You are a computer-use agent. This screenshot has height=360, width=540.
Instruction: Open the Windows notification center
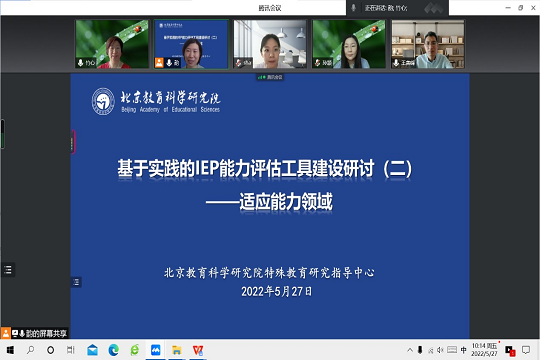526,350
